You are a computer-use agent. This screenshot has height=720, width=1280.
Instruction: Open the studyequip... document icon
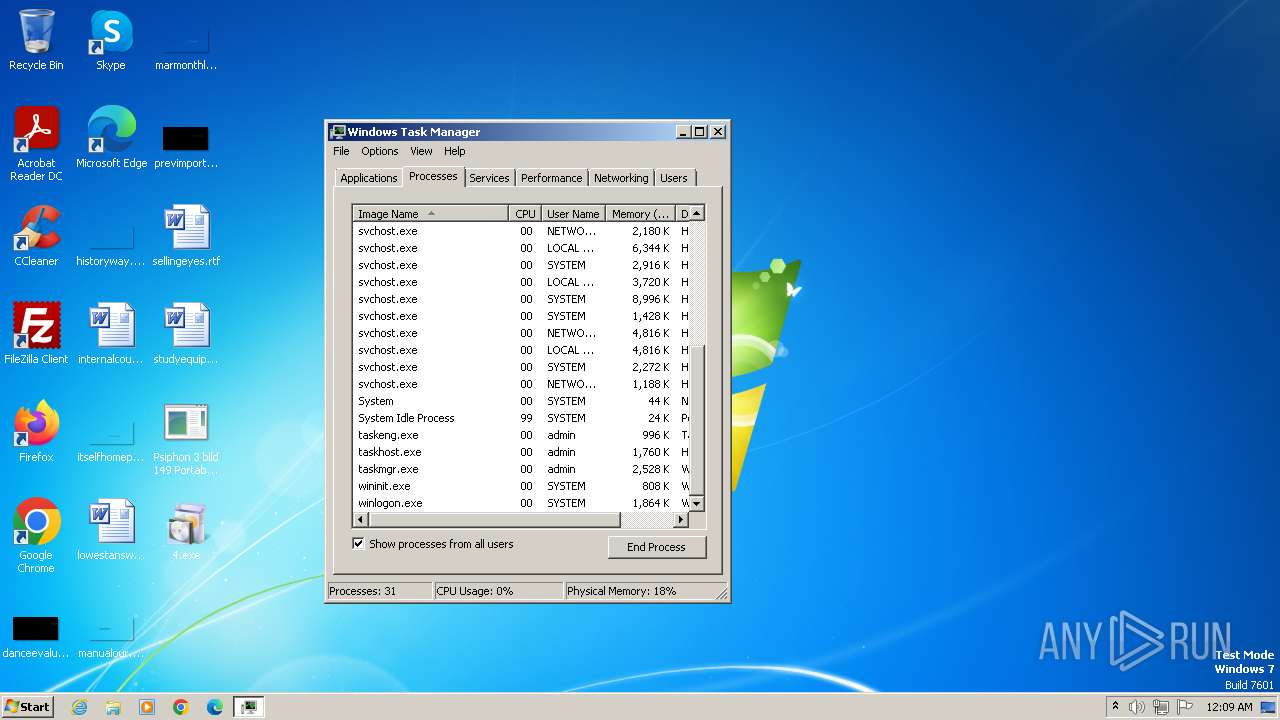pyautogui.click(x=186, y=334)
